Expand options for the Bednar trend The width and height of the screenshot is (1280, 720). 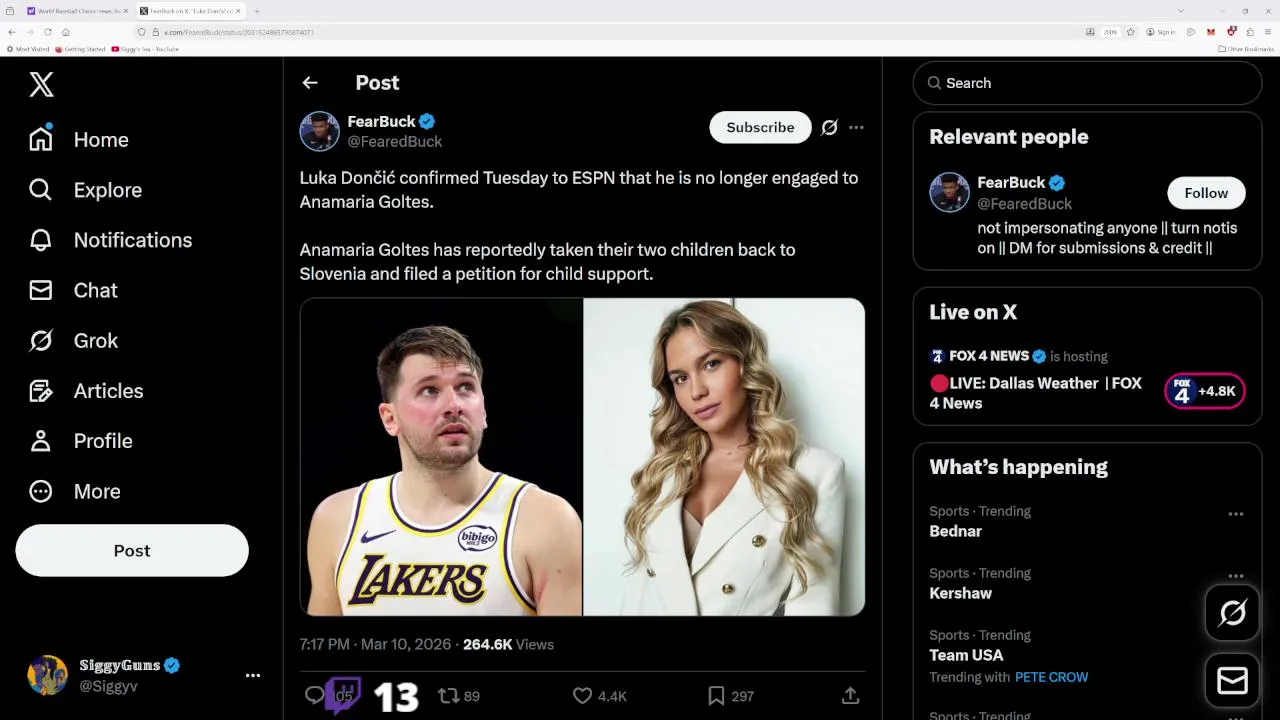[x=1236, y=514]
